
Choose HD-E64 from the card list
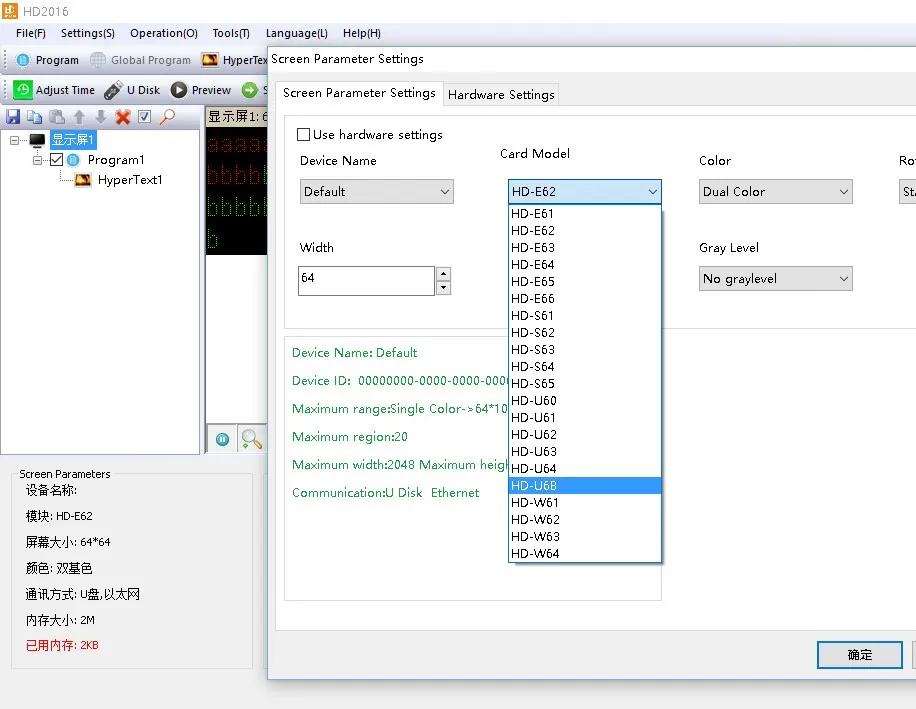pos(585,265)
